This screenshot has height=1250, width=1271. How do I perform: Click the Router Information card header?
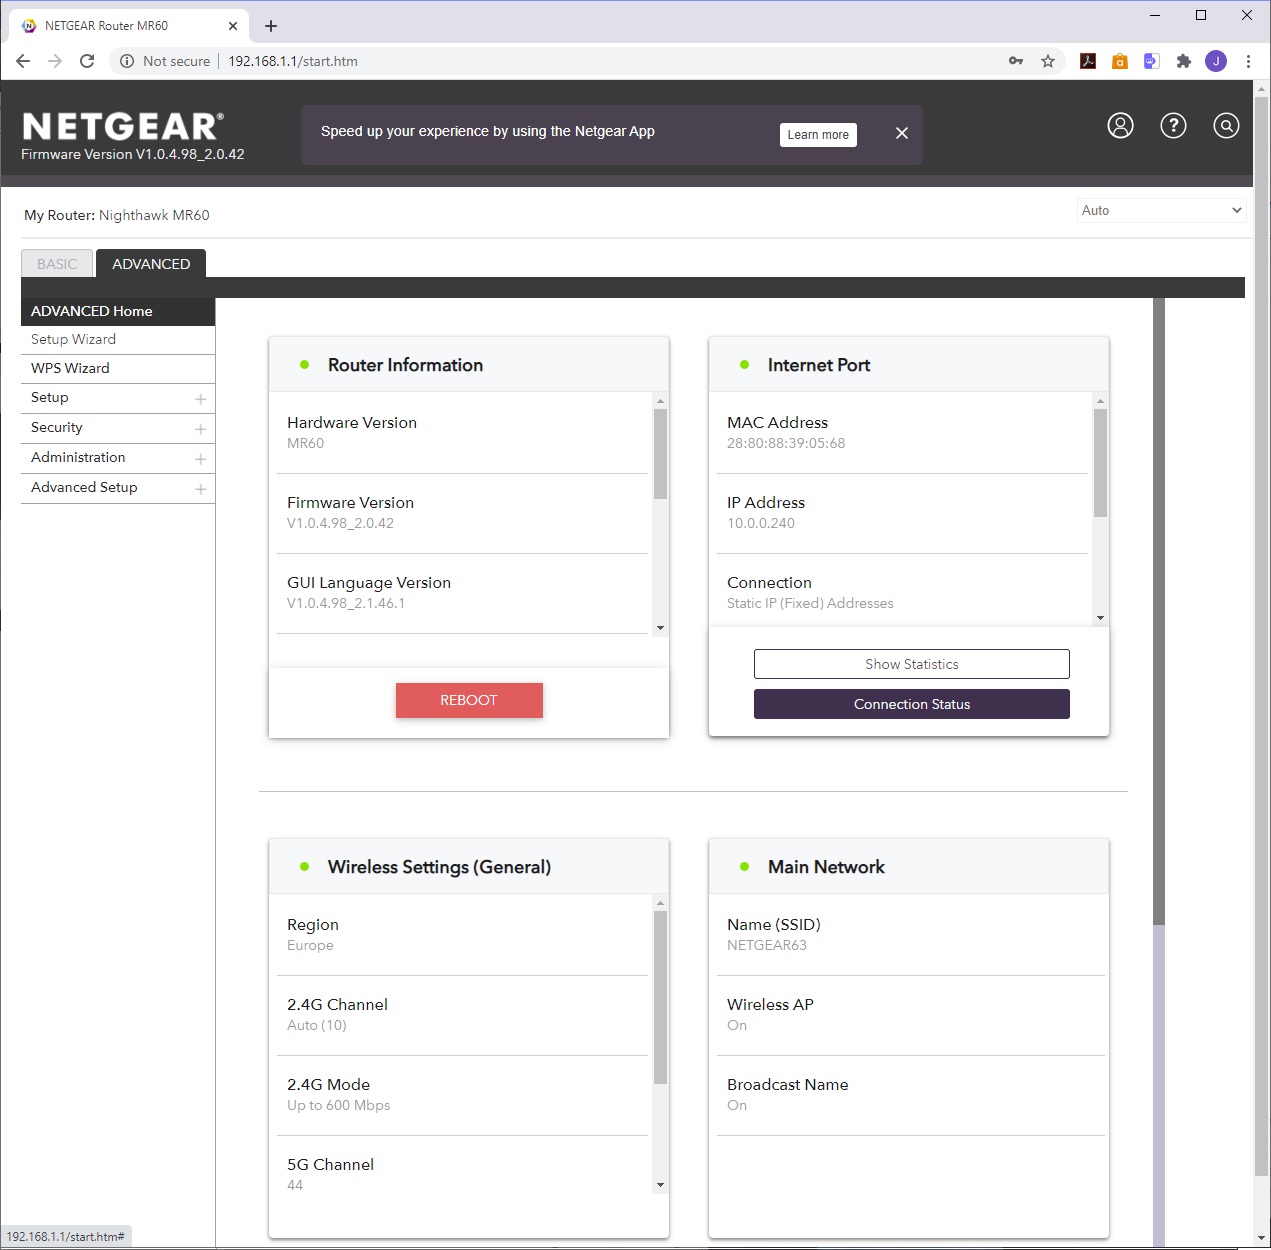[469, 365]
